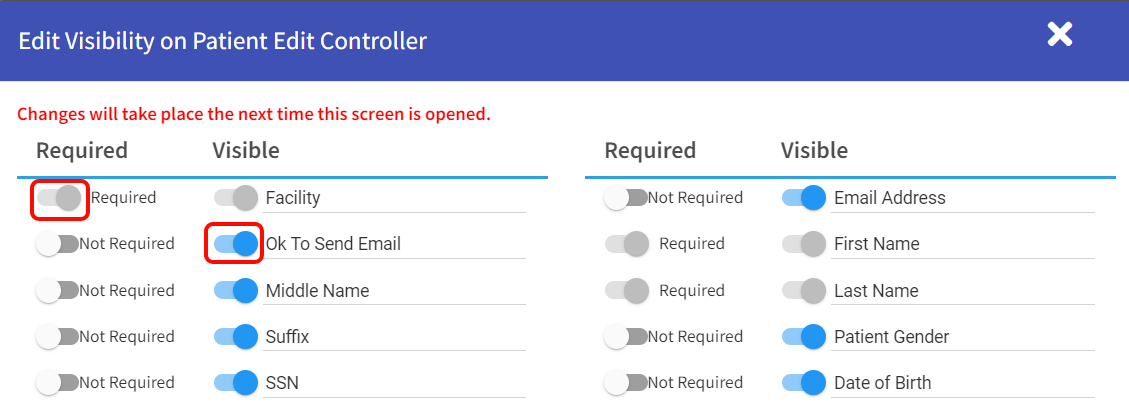The image size is (1129, 409).
Task: Toggle the Required switch for Facility
Action: click(59, 198)
